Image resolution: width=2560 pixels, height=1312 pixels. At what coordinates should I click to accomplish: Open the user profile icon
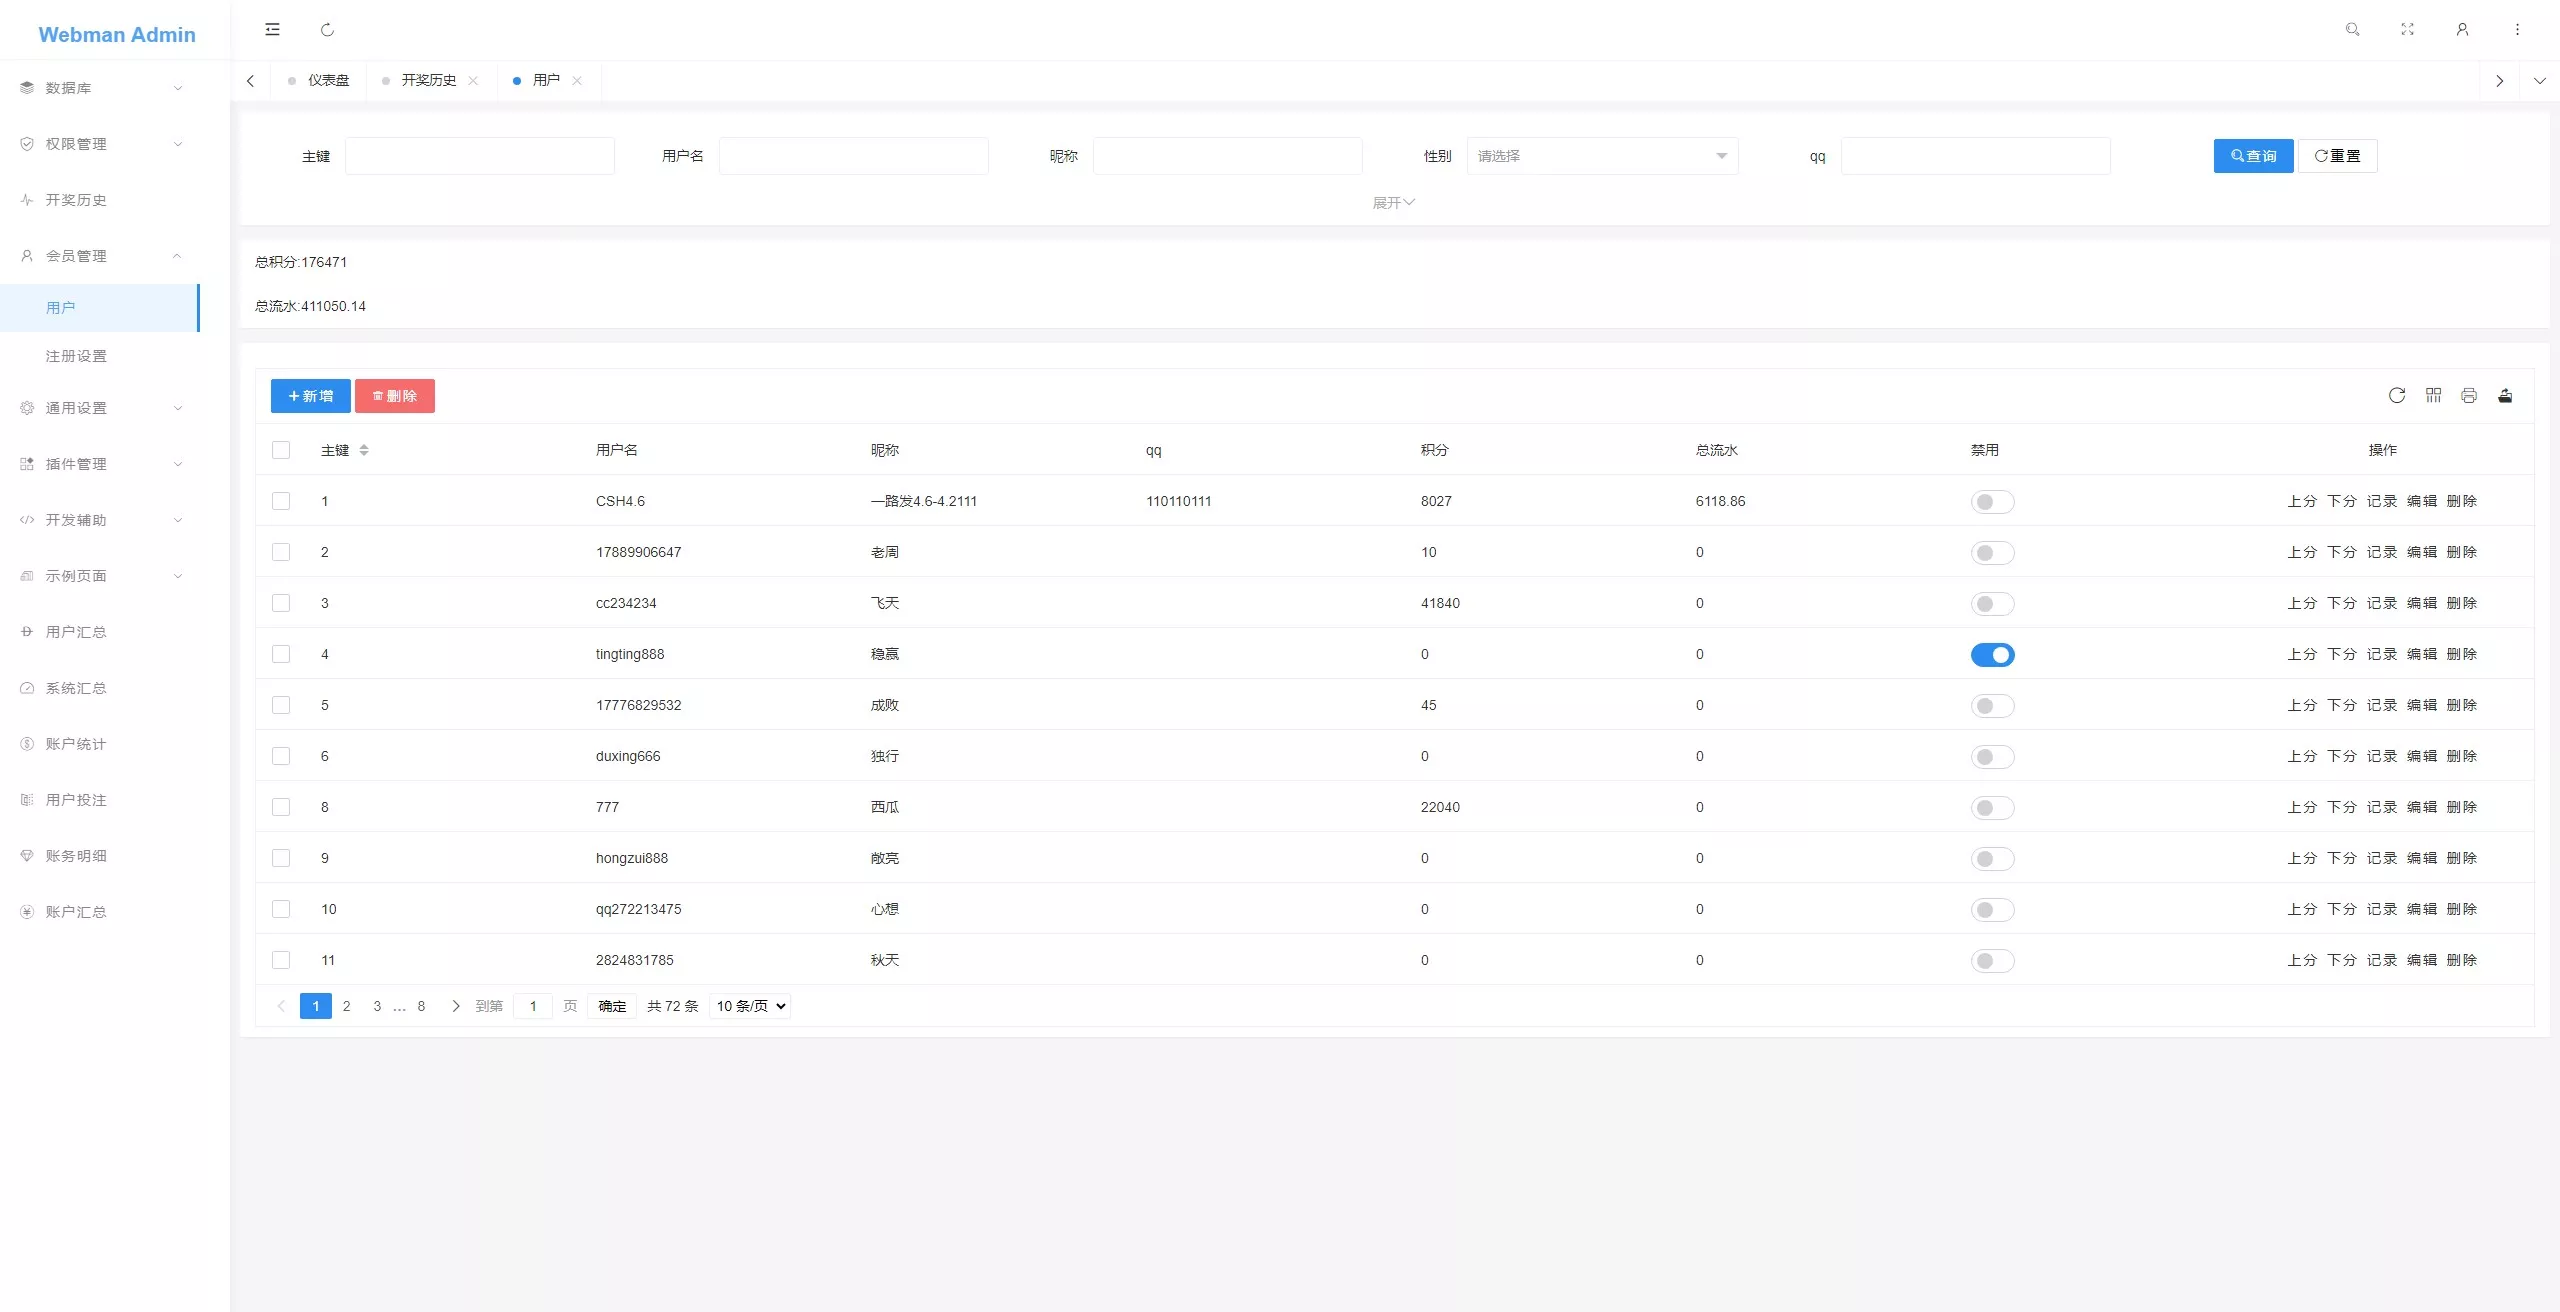(2462, 30)
